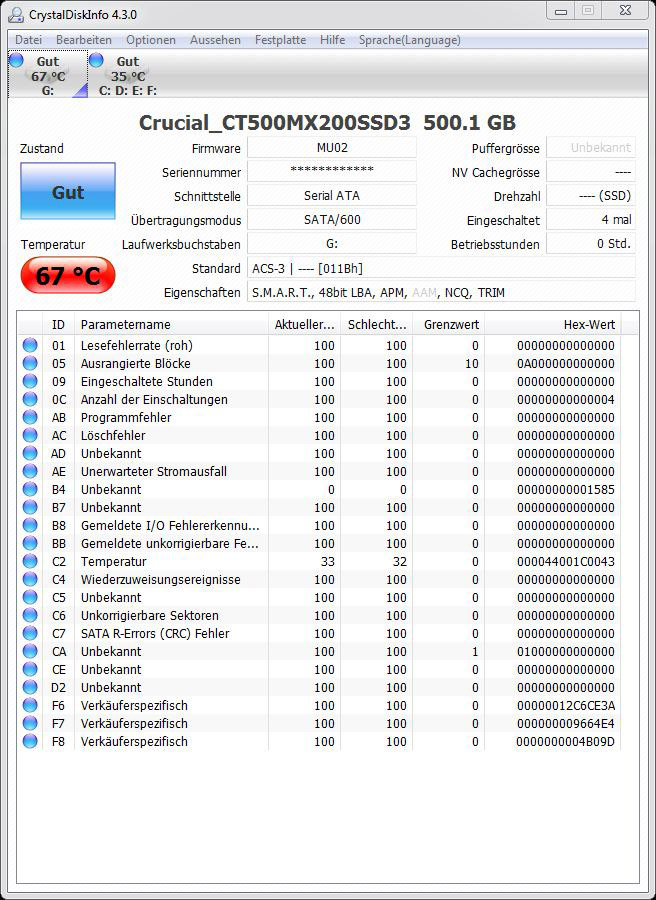Open the Aussehen menu
The image size is (656, 900).
[x=215, y=40]
